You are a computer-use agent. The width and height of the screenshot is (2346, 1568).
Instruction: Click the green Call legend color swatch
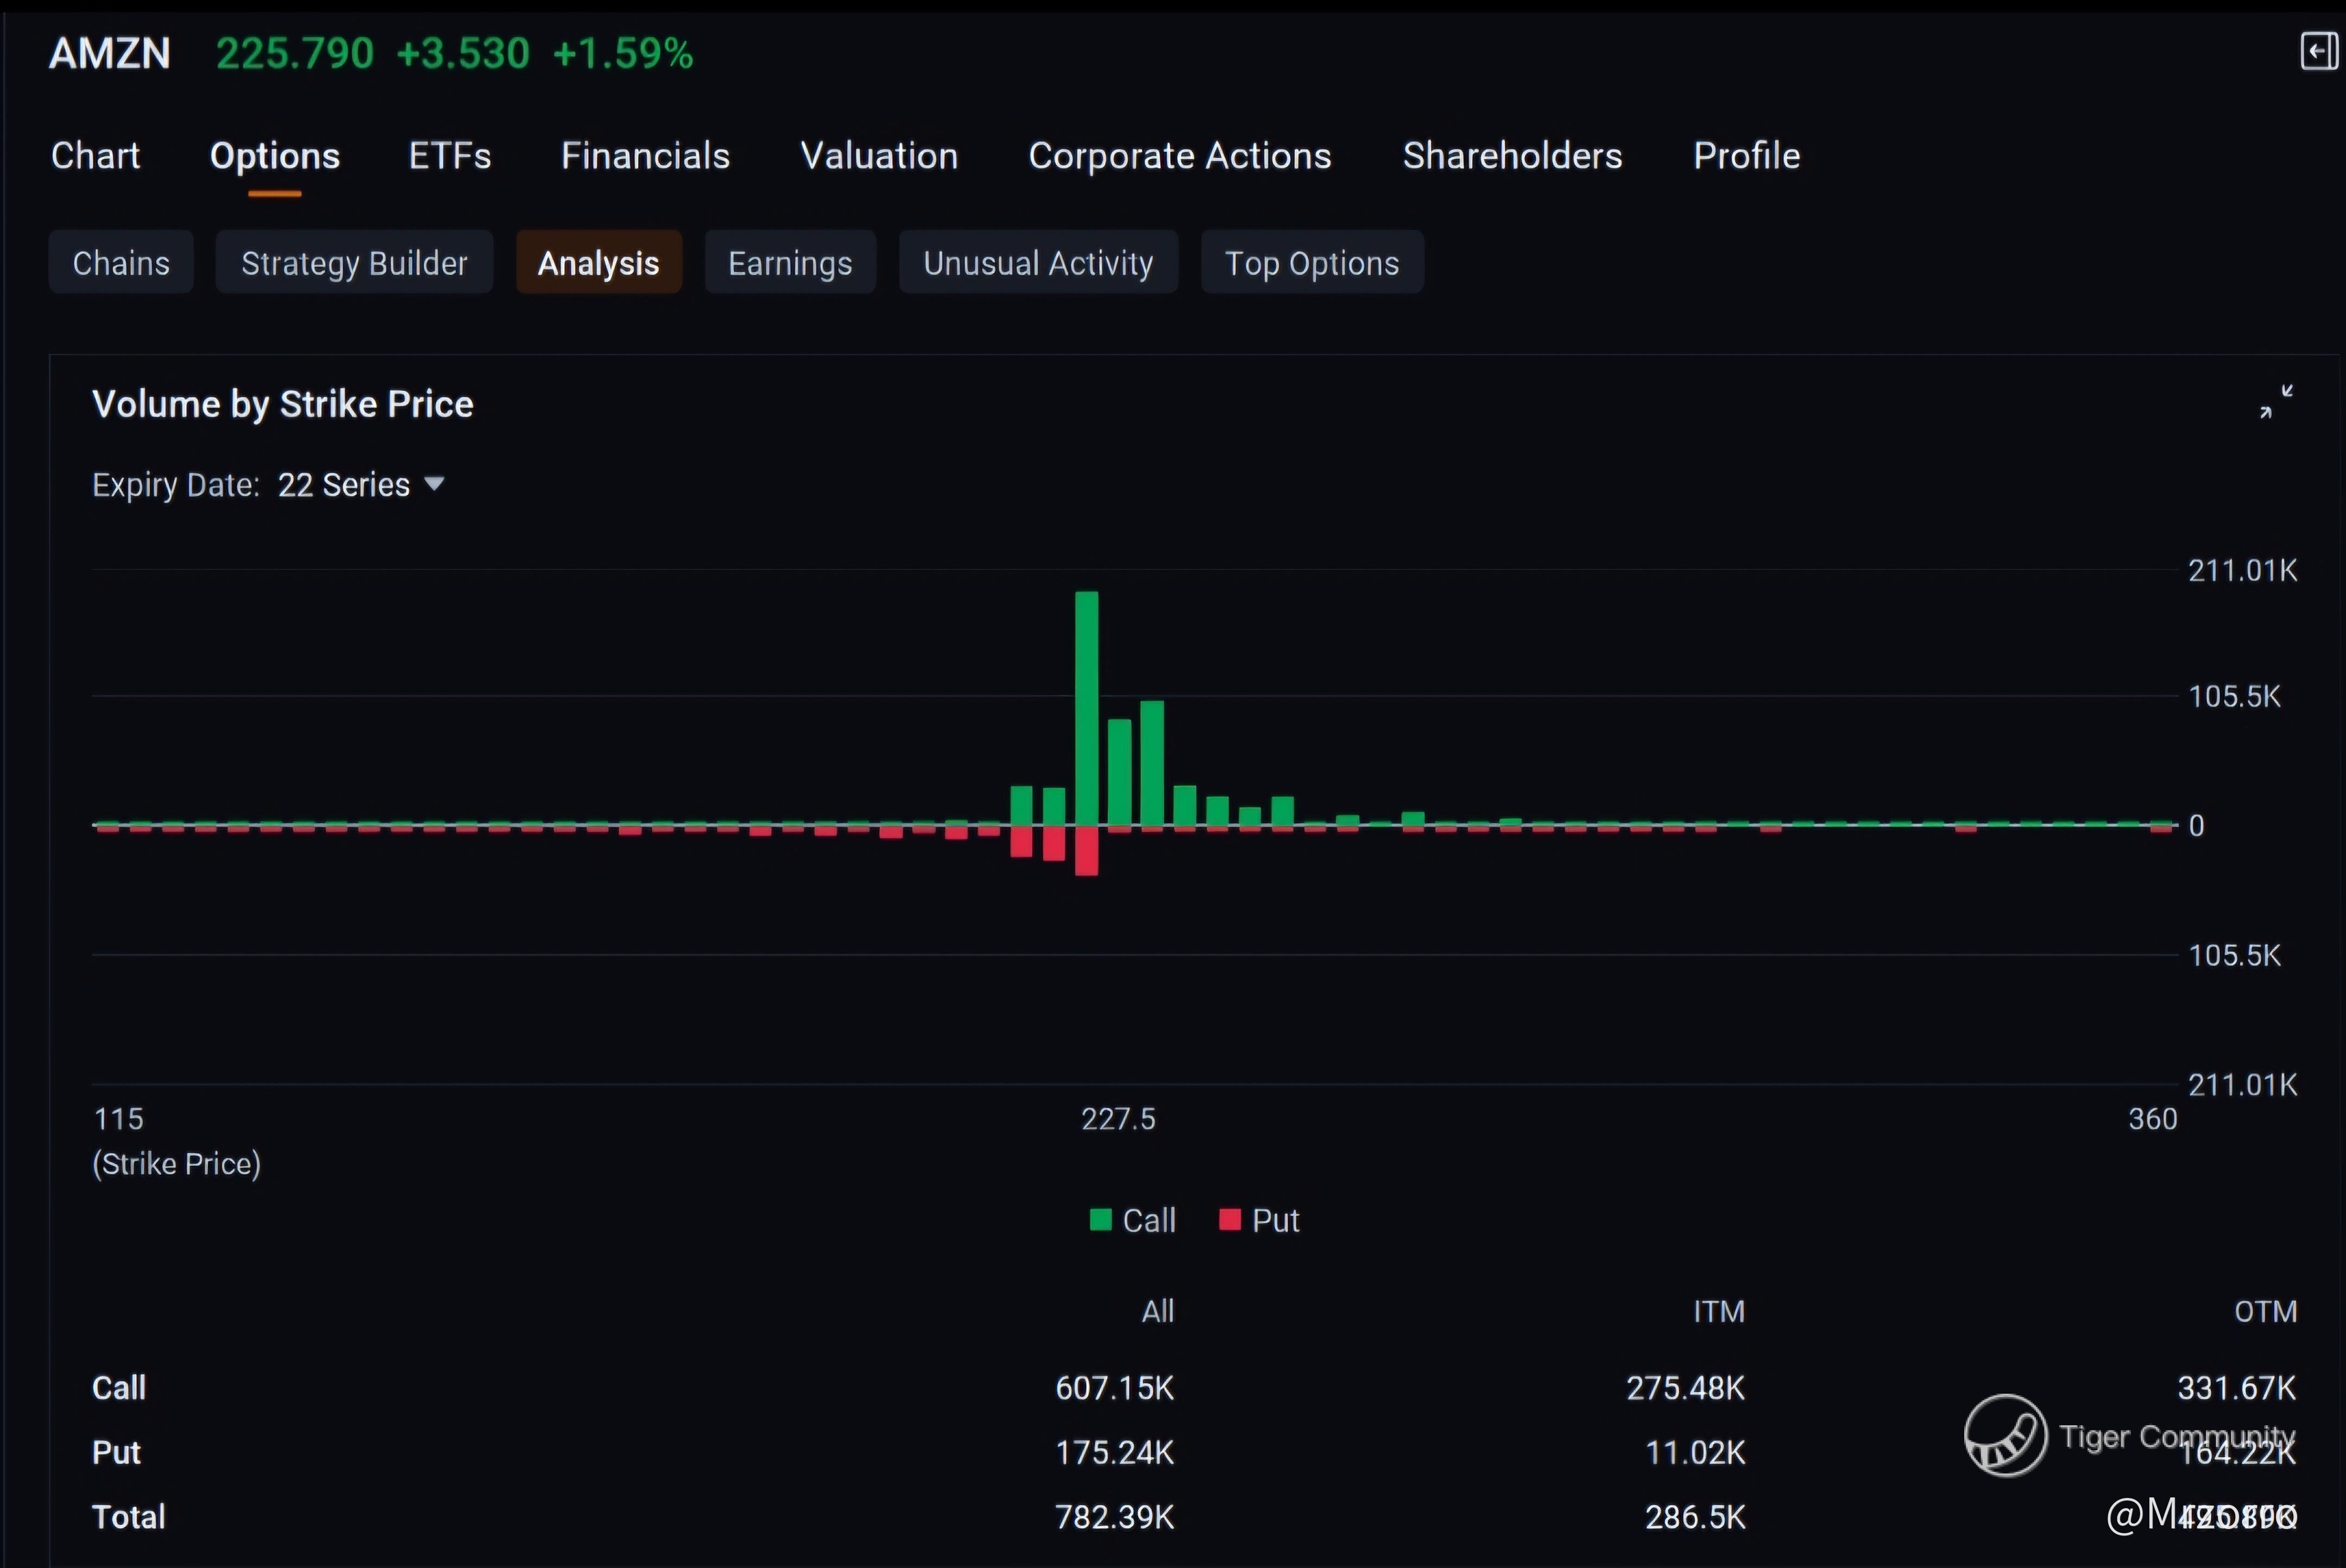coord(1100,1220)
